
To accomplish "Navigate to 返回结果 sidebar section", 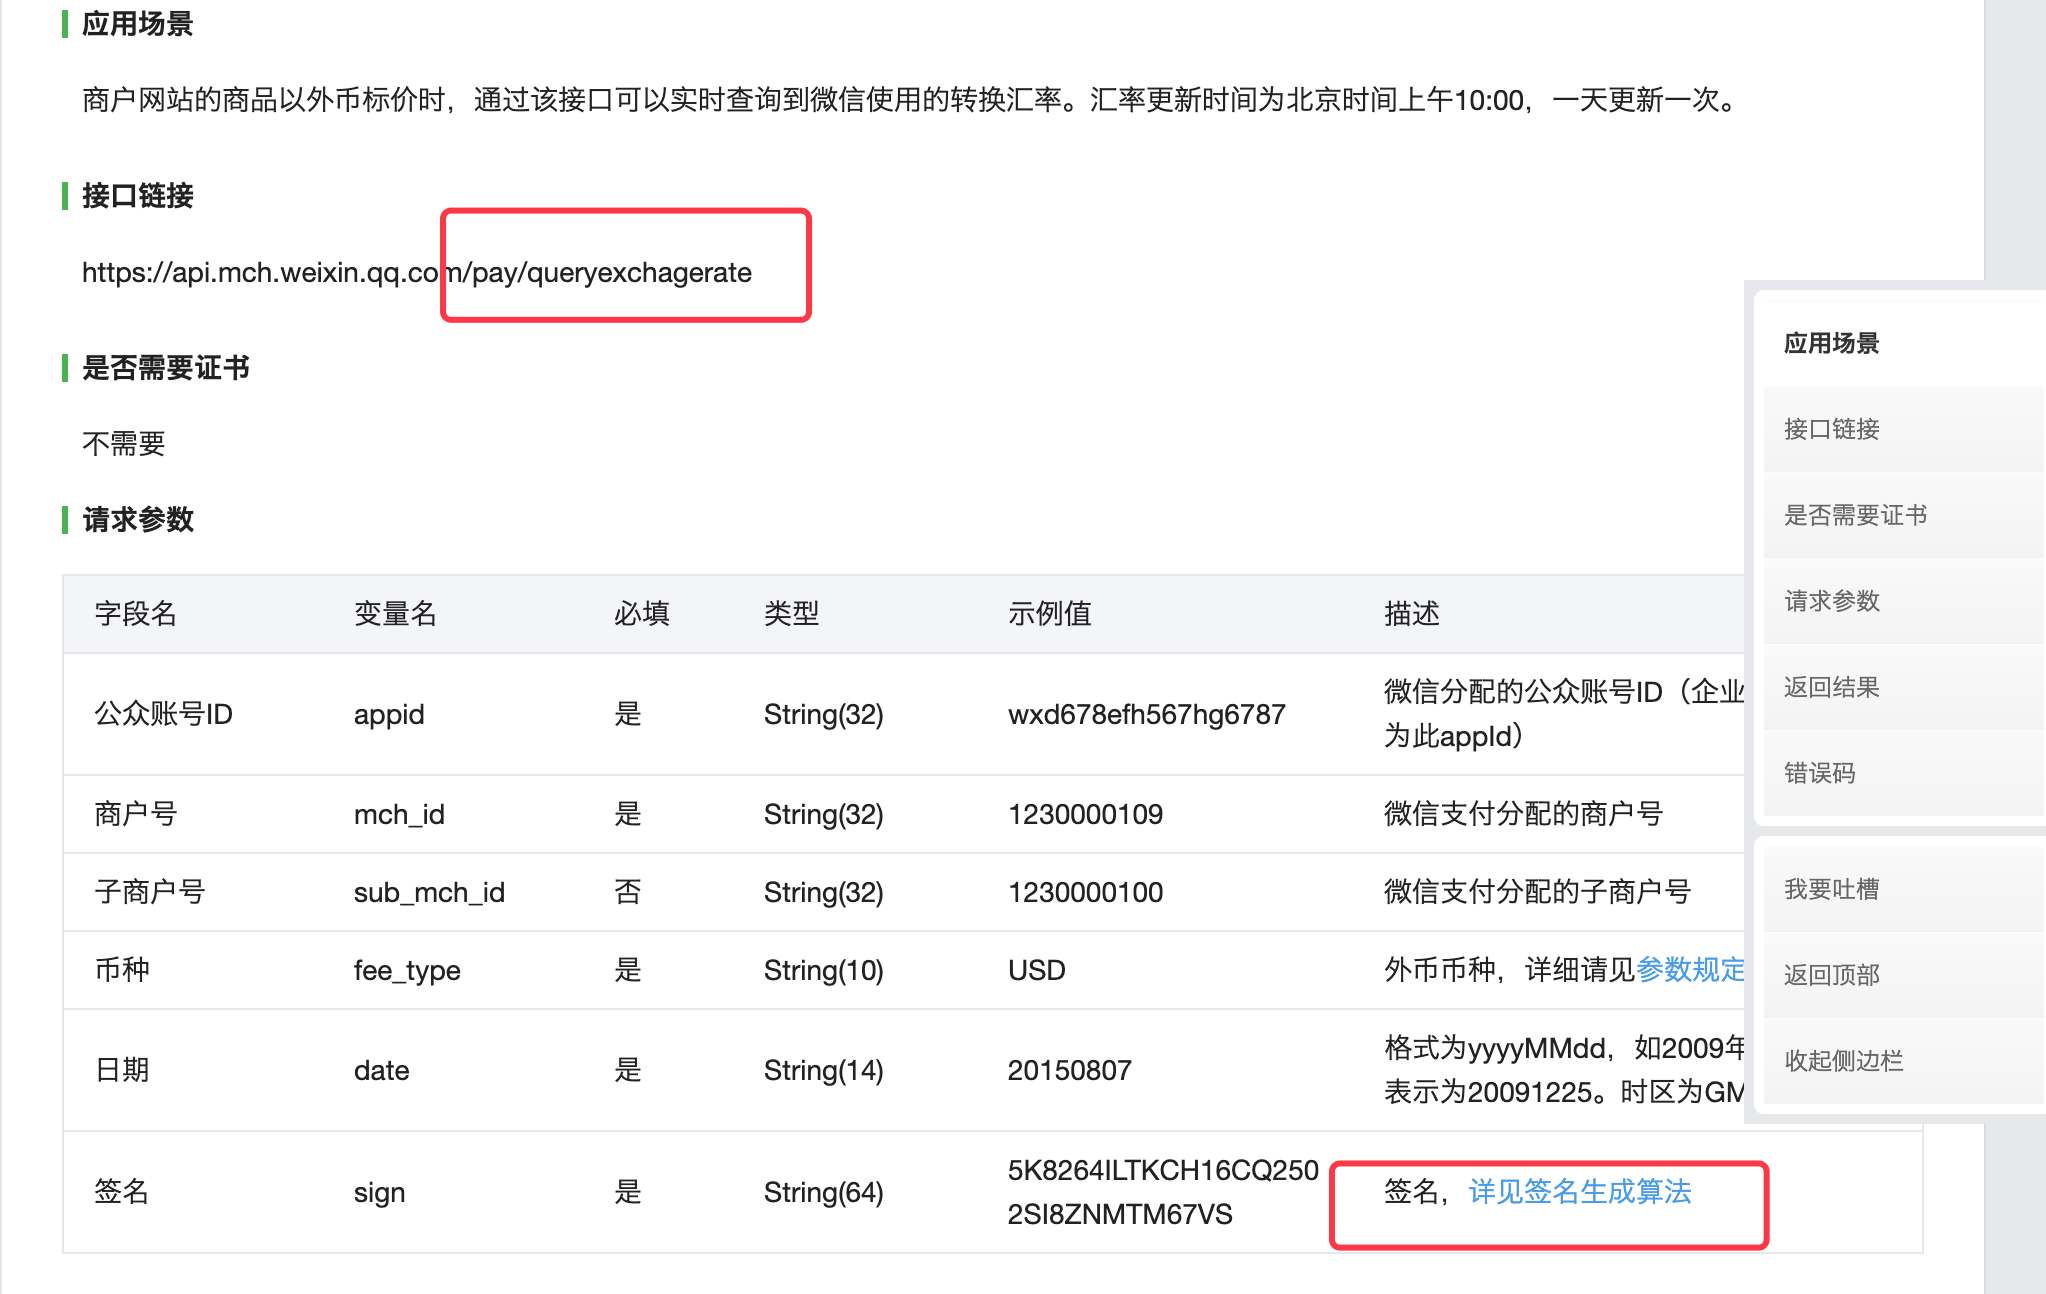I will pyautogui.click(x=1831, y=687).
